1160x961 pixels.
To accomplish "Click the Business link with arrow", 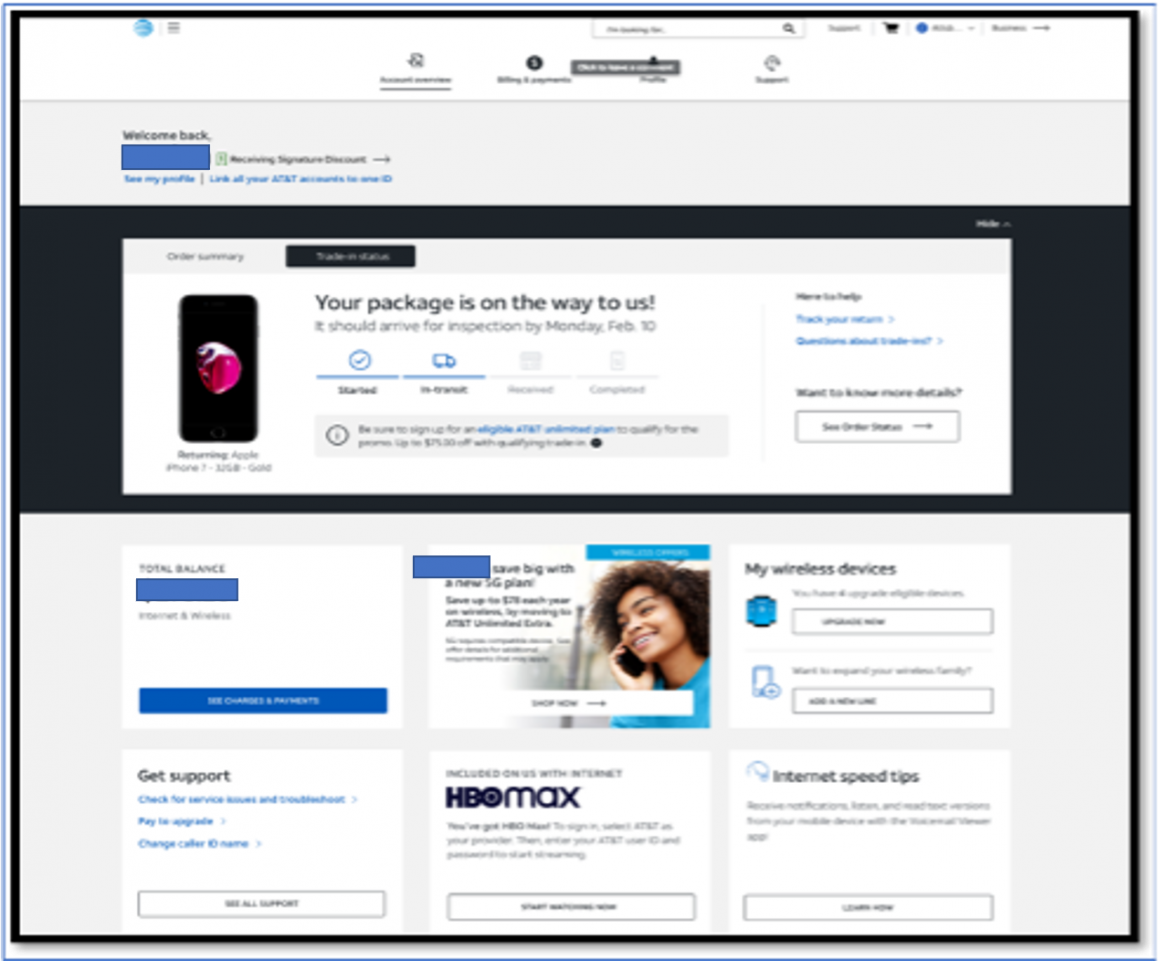I will pos(1019,28).
